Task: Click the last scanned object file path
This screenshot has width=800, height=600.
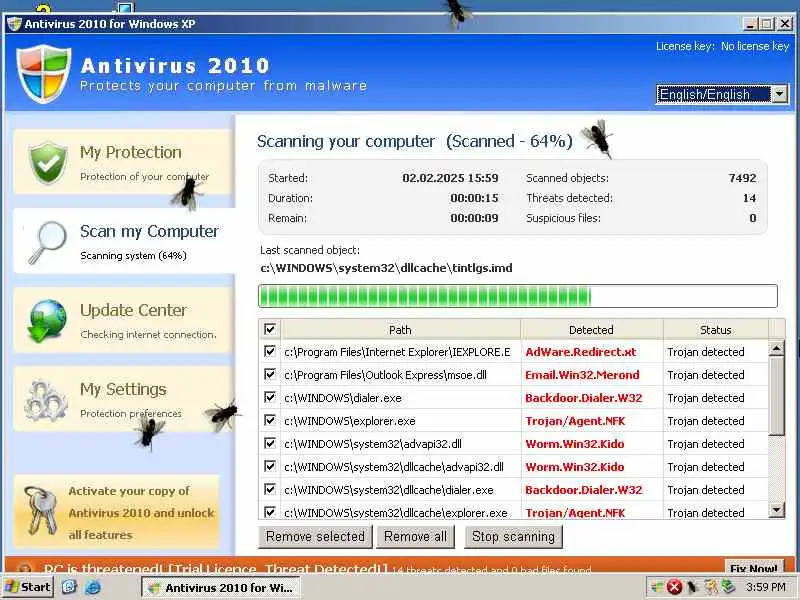Action: [x=386, y=268]
